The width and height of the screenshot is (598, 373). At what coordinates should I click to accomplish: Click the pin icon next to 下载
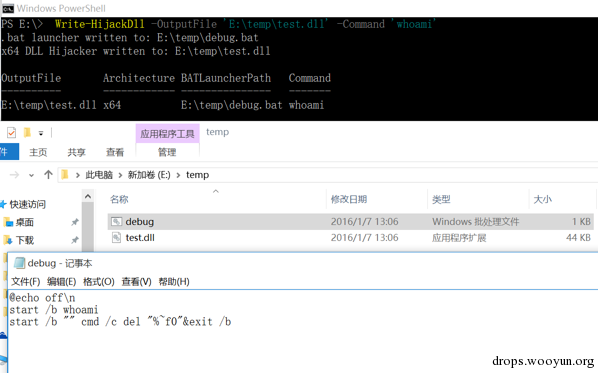coord(75,240)
